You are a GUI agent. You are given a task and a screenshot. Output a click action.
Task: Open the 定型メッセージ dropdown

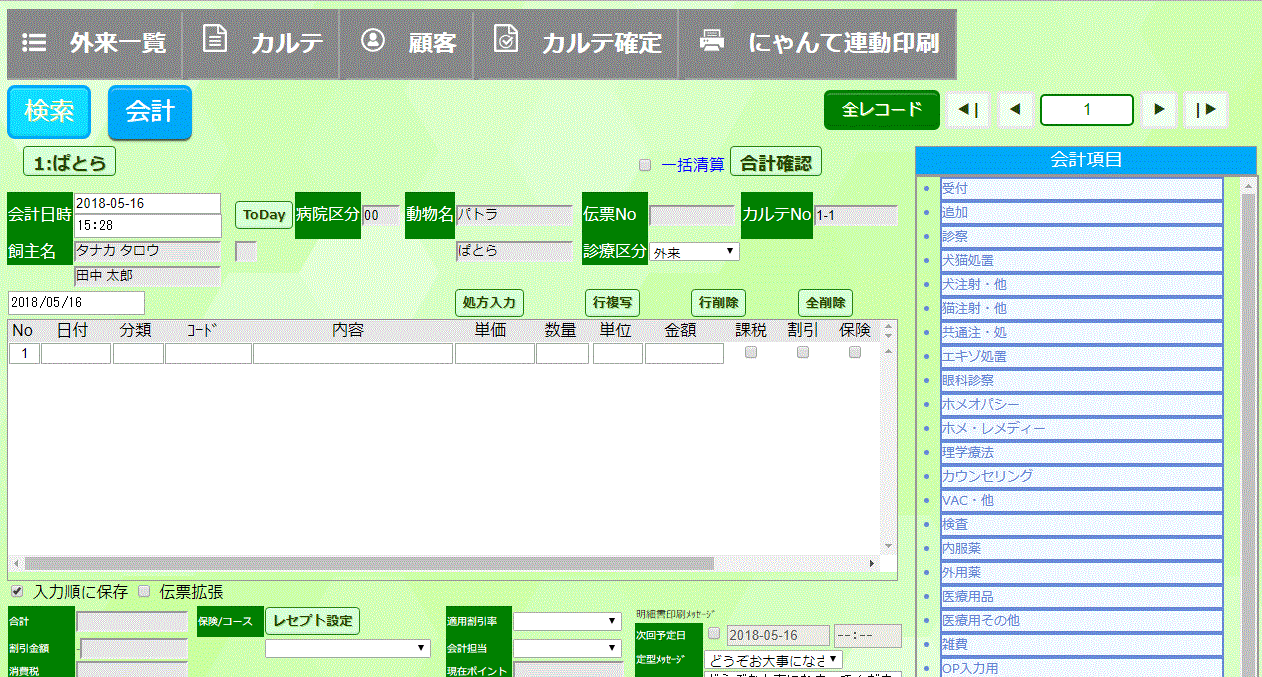[x=773, y=660]
